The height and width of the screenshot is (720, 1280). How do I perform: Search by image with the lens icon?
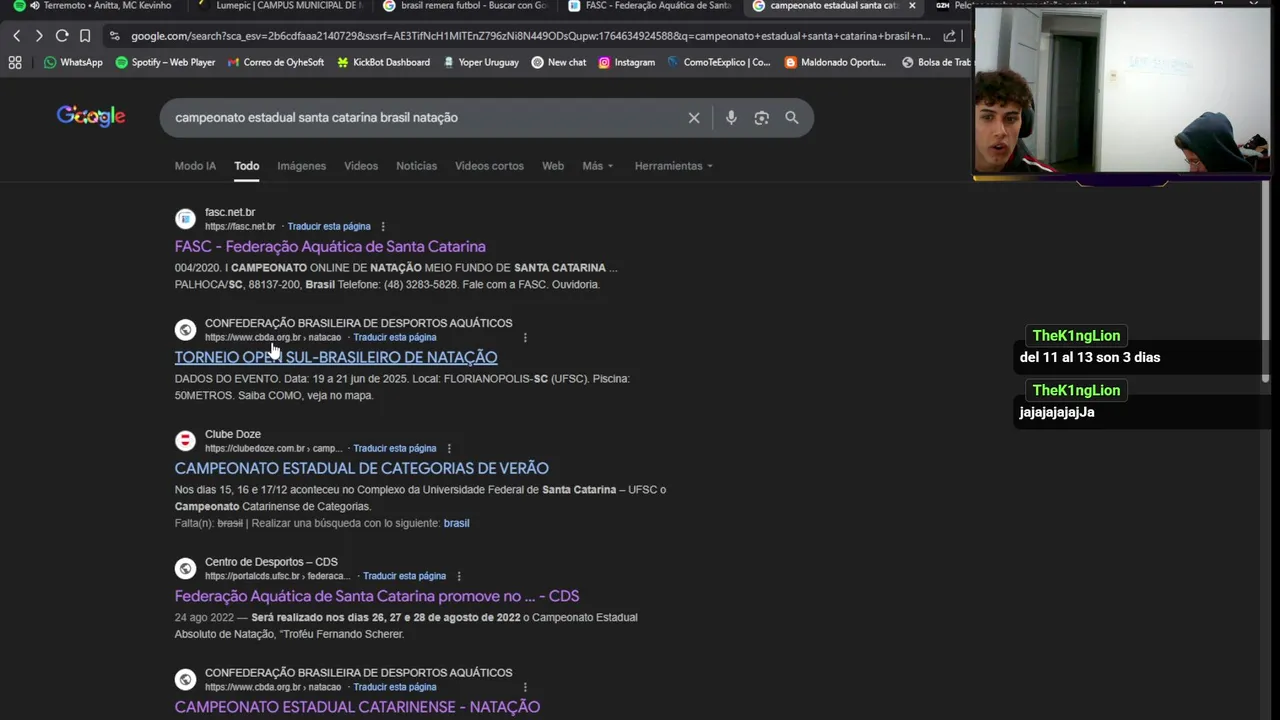tap(762, 118)
